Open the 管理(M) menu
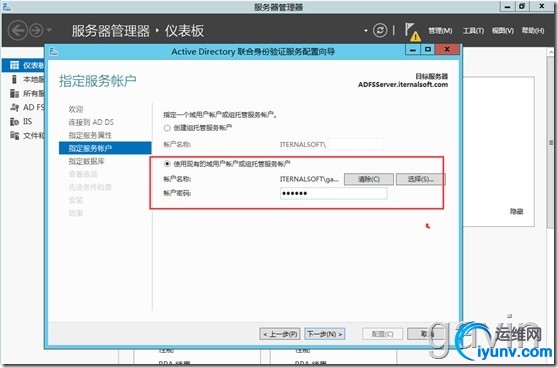Viewport: 558px width, 368px height. (x=440, y=31)
